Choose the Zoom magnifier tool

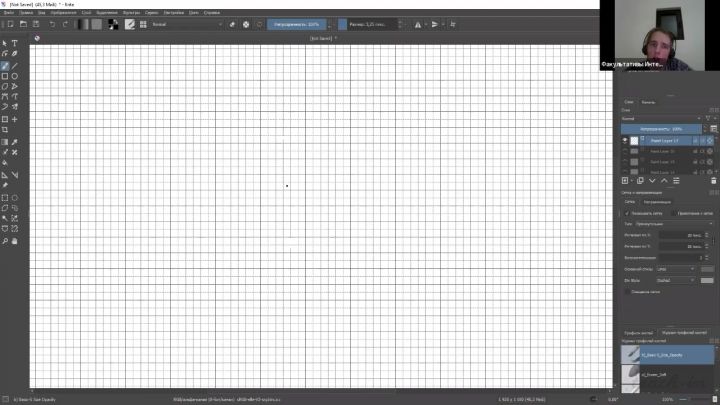[x=5, y=240]
